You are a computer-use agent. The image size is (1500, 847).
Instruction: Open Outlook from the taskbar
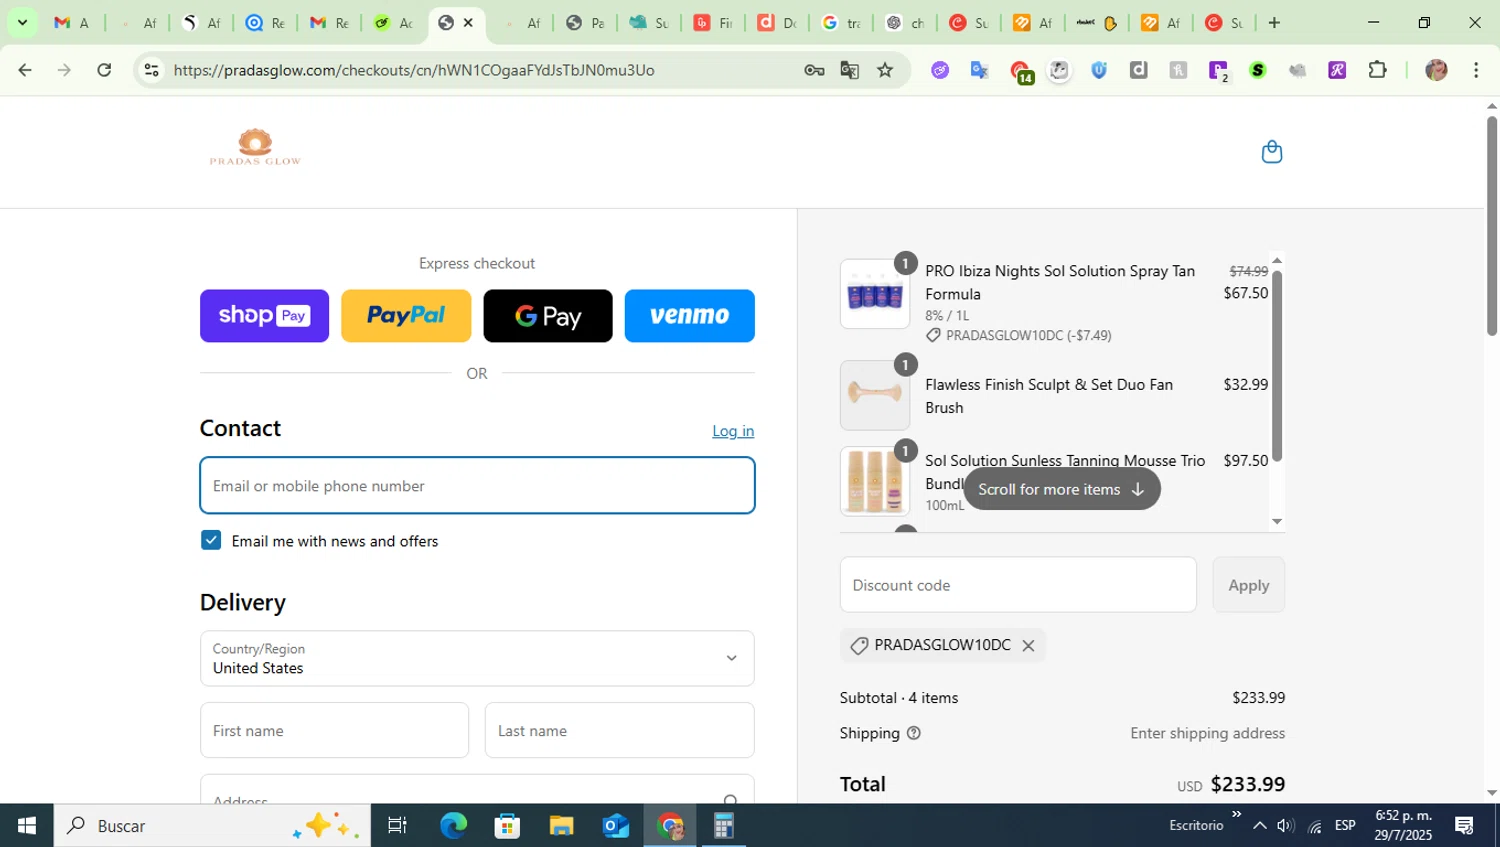(x=615, y=826)
